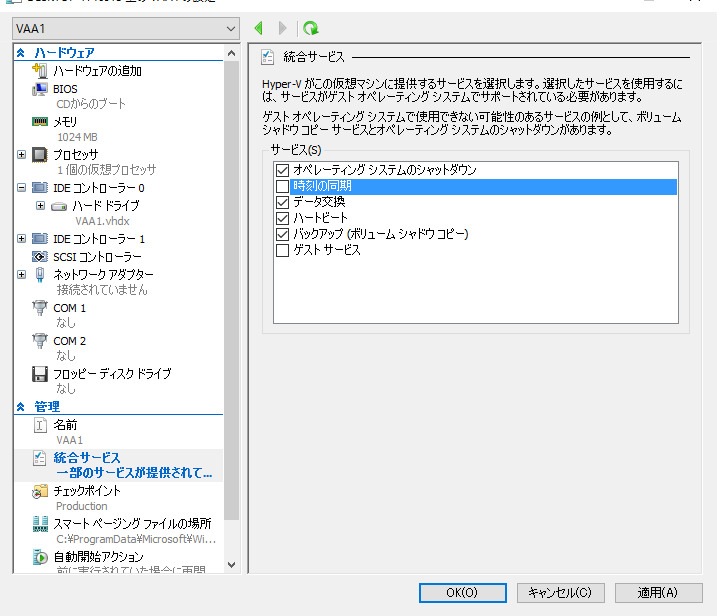Collapse the IDE コントローラー 0 node
The height and width of the screenshot is (616, 717).
coord(21,187)
